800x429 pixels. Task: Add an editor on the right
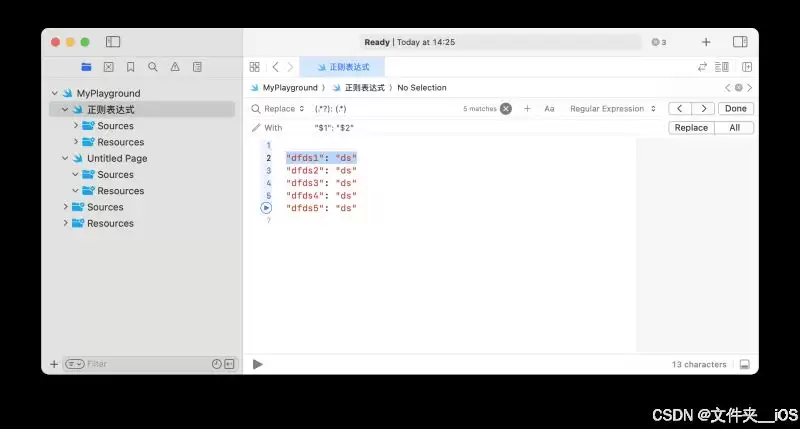tap(747, 67)
